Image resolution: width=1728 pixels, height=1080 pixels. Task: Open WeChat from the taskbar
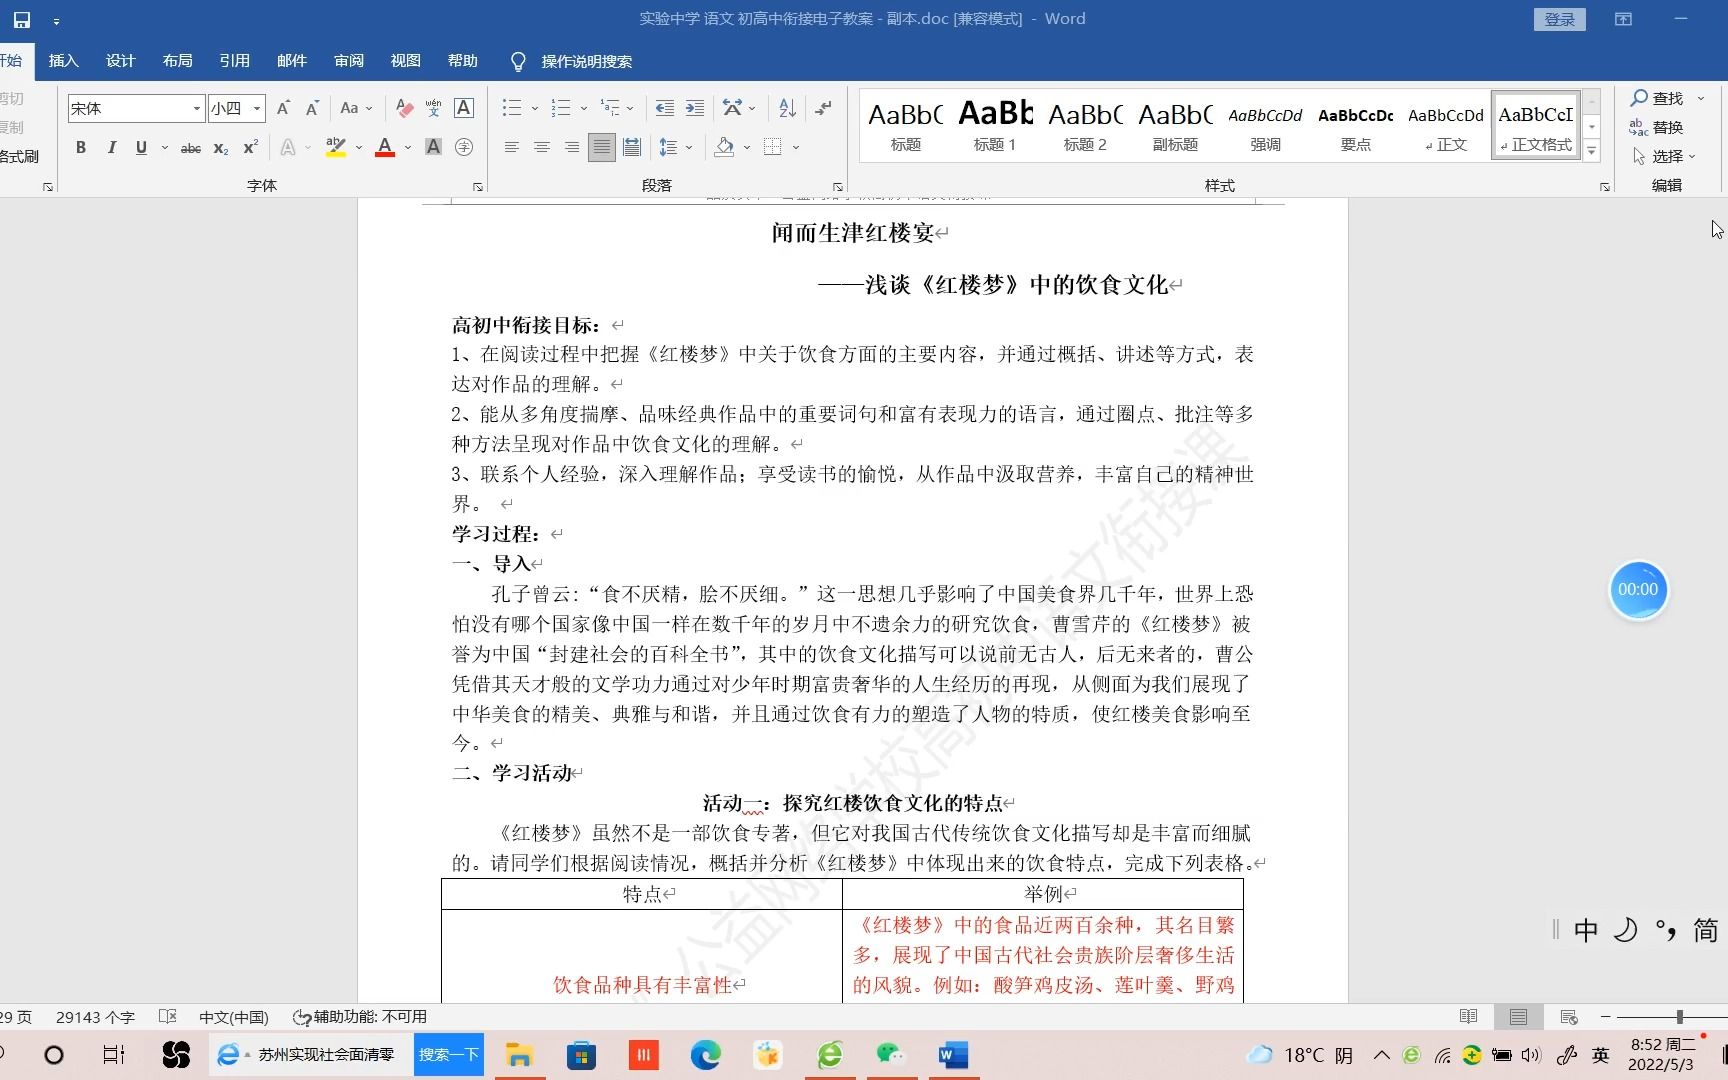890,1054
